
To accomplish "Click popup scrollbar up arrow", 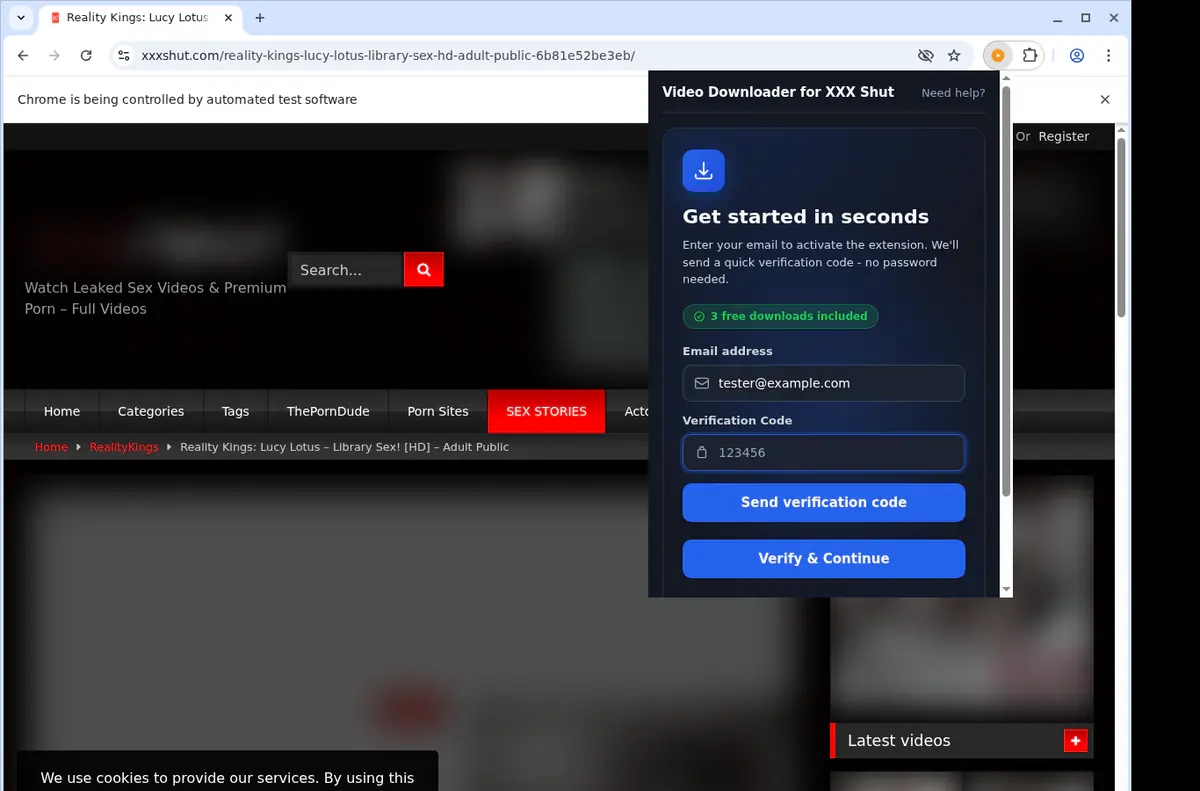I will (x=1006, y=77).
